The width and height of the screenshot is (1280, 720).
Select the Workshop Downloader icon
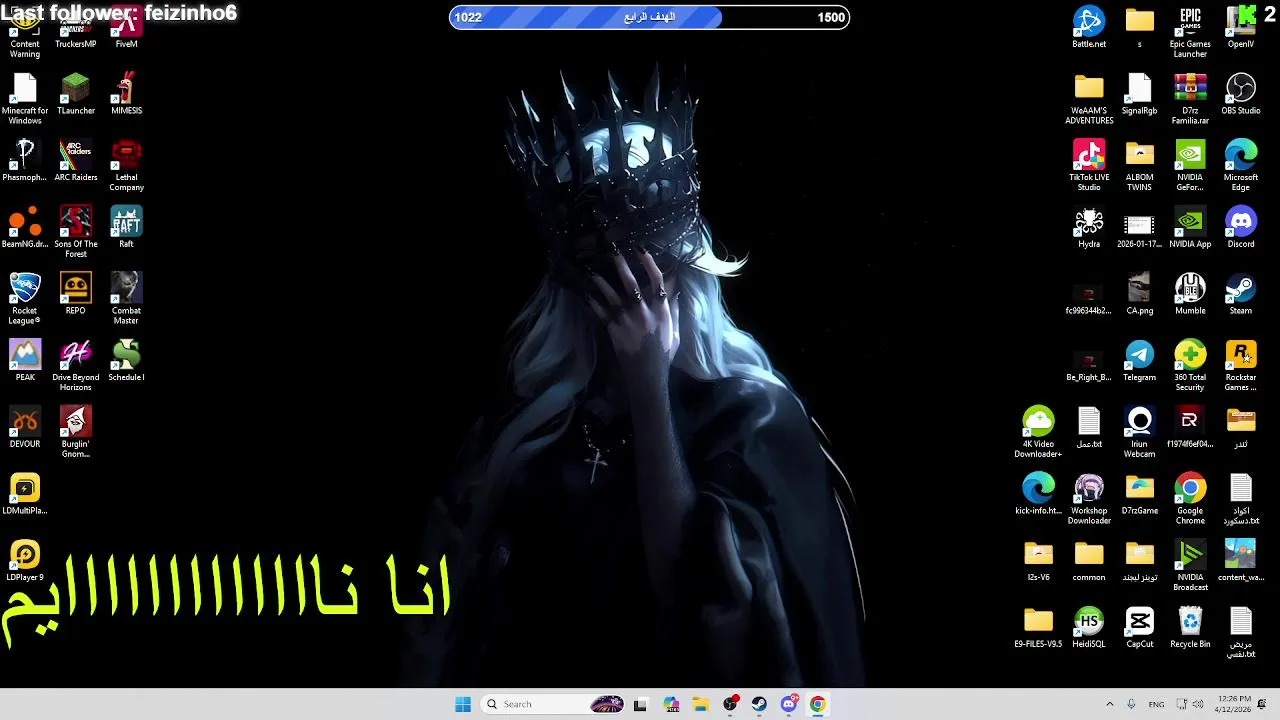coord(1088,499)
